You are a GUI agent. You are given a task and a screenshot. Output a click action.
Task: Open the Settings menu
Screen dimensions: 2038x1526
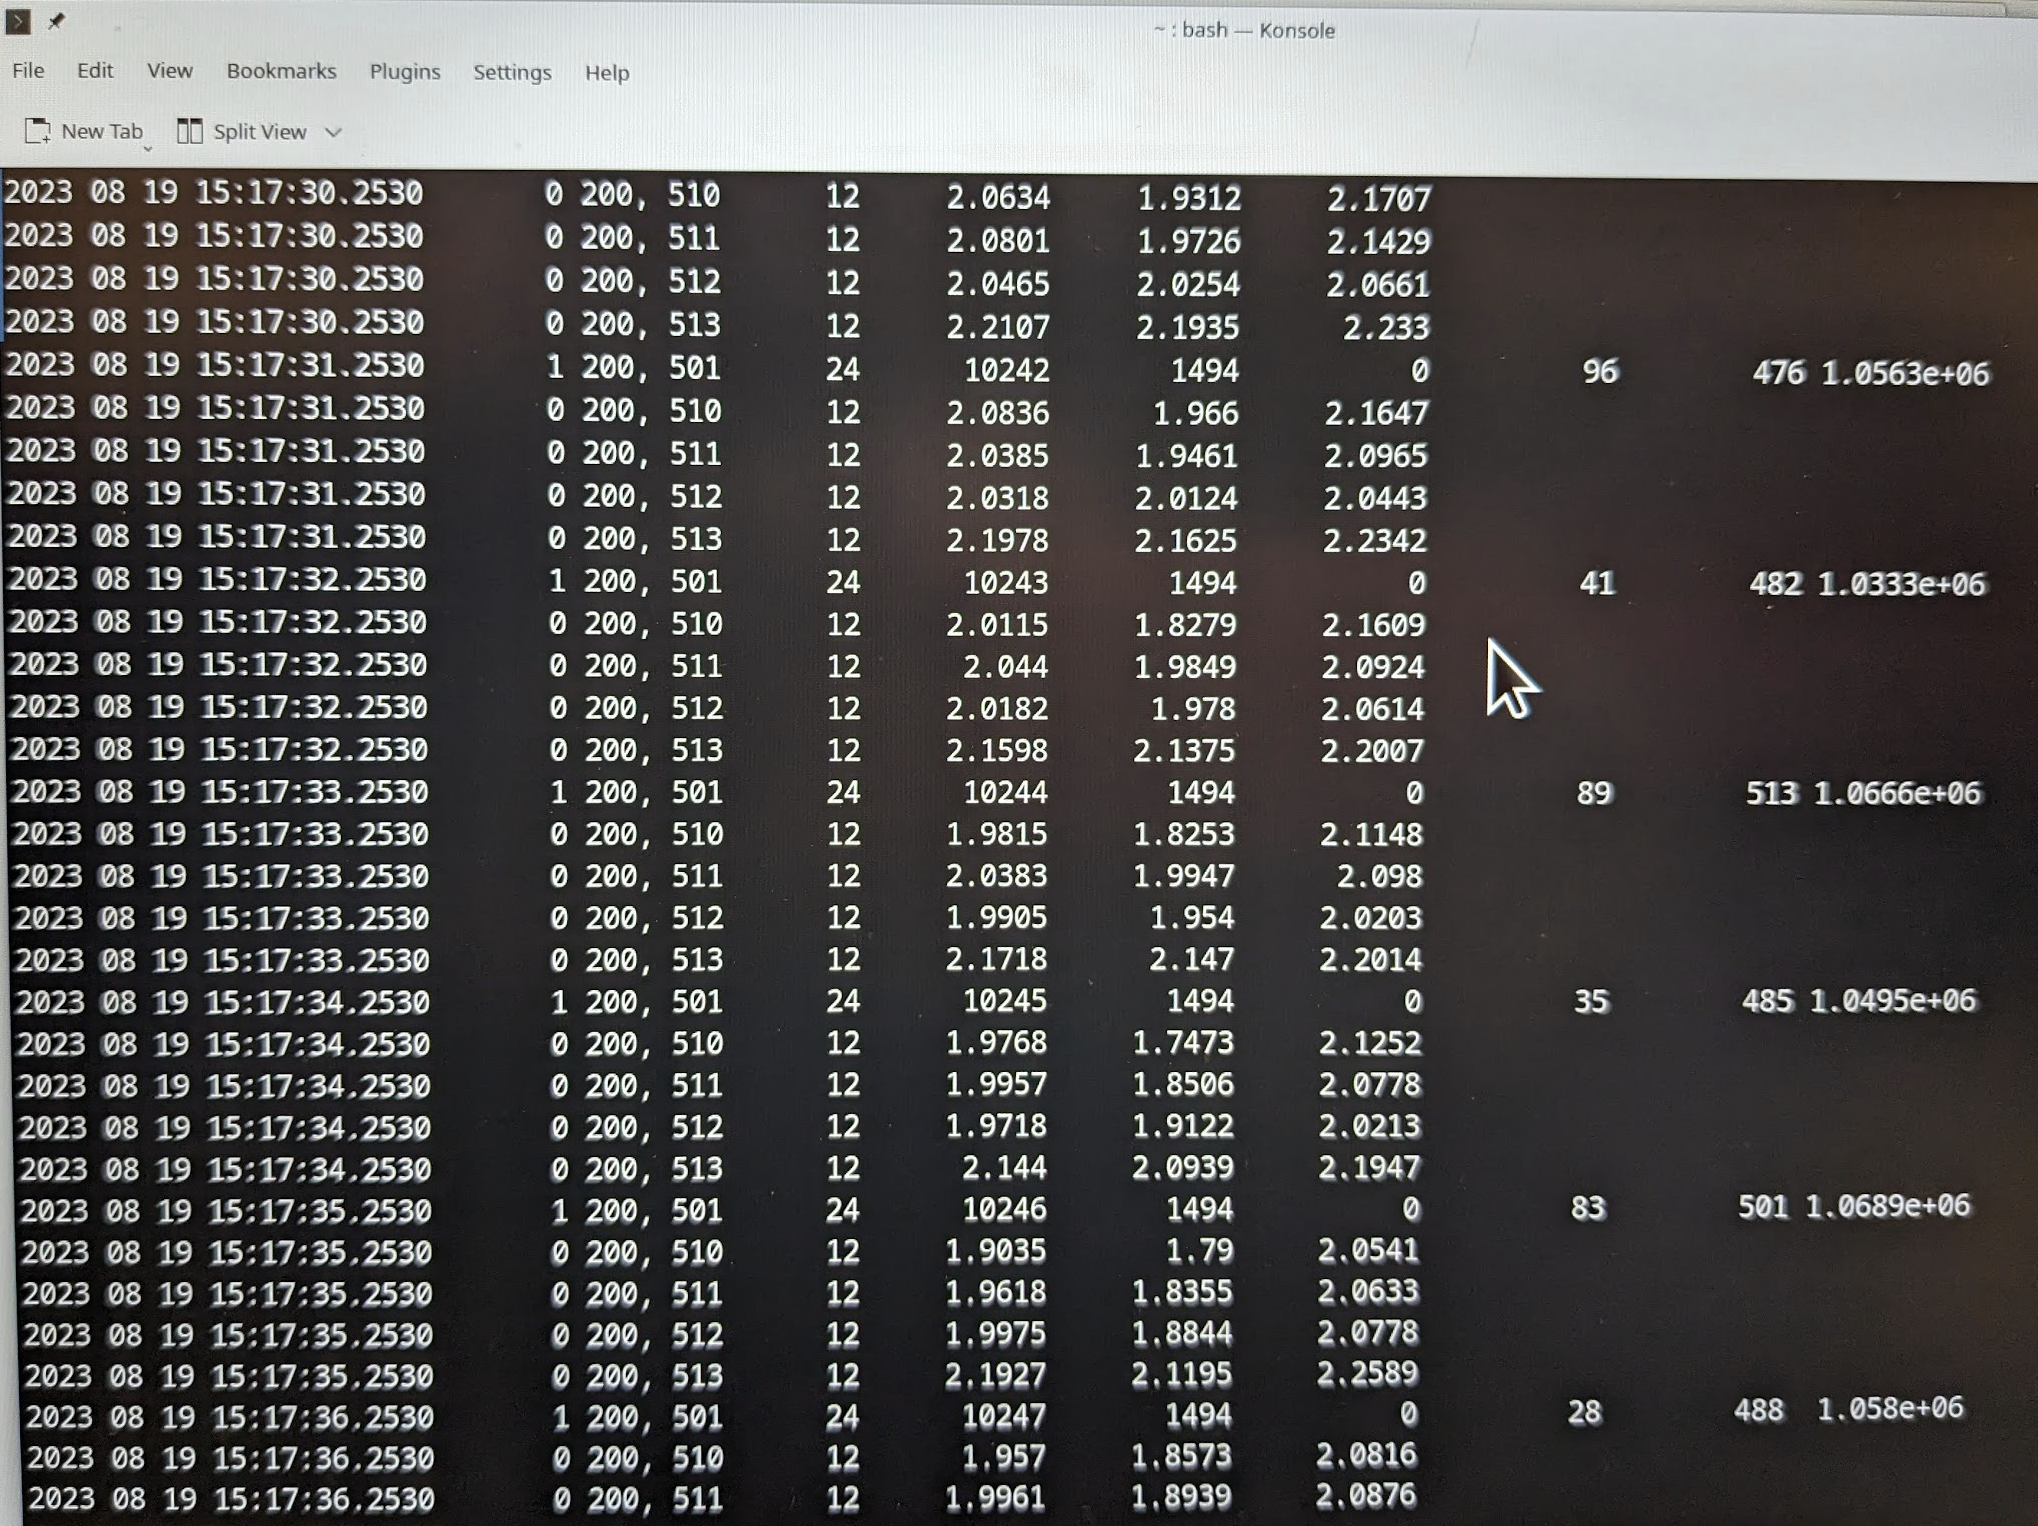pos(511,73)
